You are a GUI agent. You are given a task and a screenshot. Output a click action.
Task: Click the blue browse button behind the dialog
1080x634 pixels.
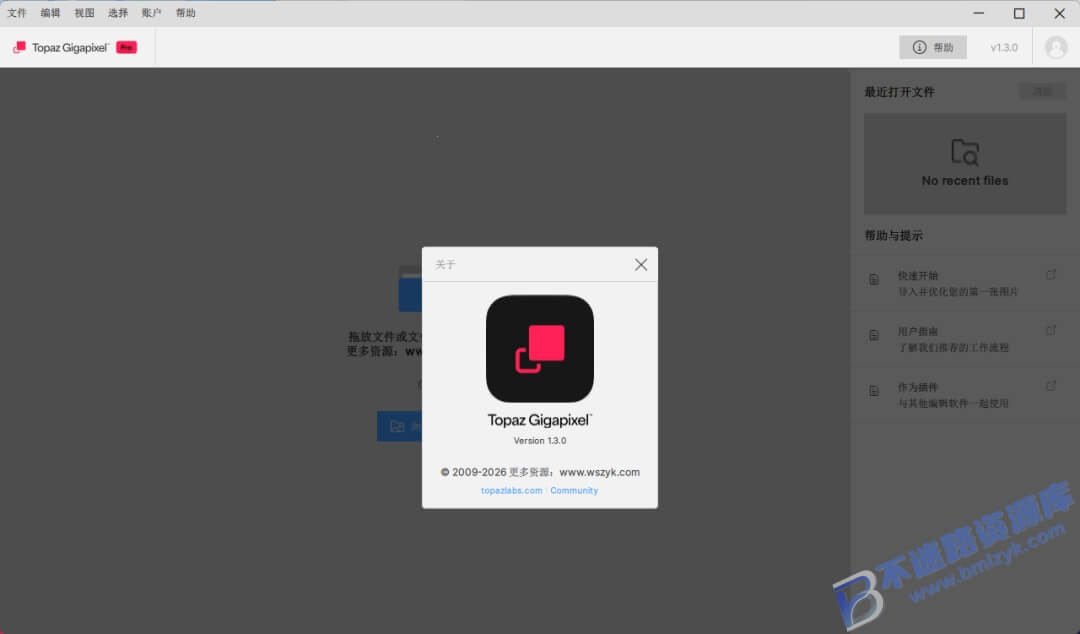[399, 427]
